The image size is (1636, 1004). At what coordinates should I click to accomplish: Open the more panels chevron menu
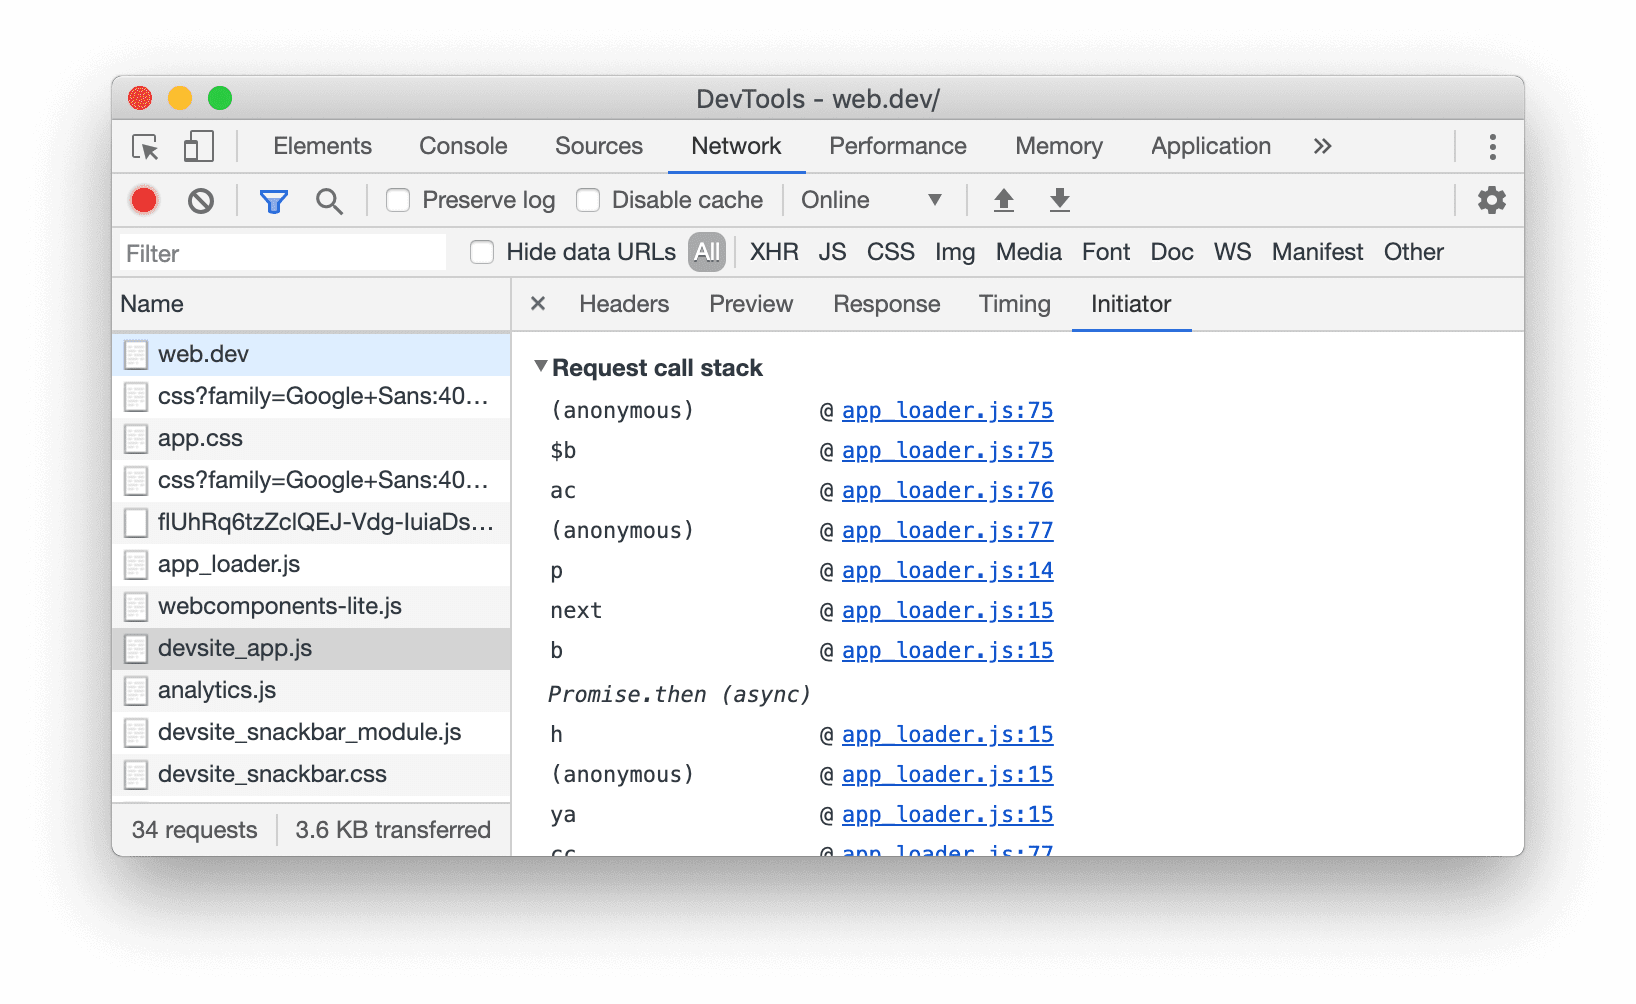tap(1322, 145)
